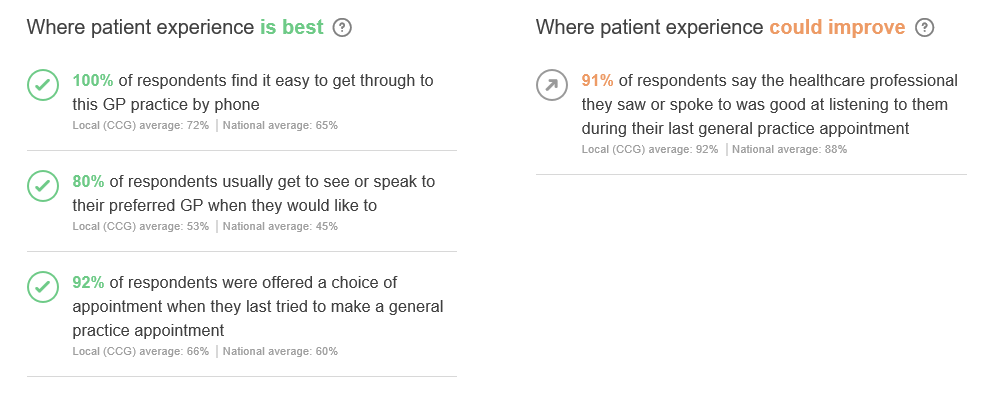Open help icon beside 'is best' heading

click(x=342, y=28)
